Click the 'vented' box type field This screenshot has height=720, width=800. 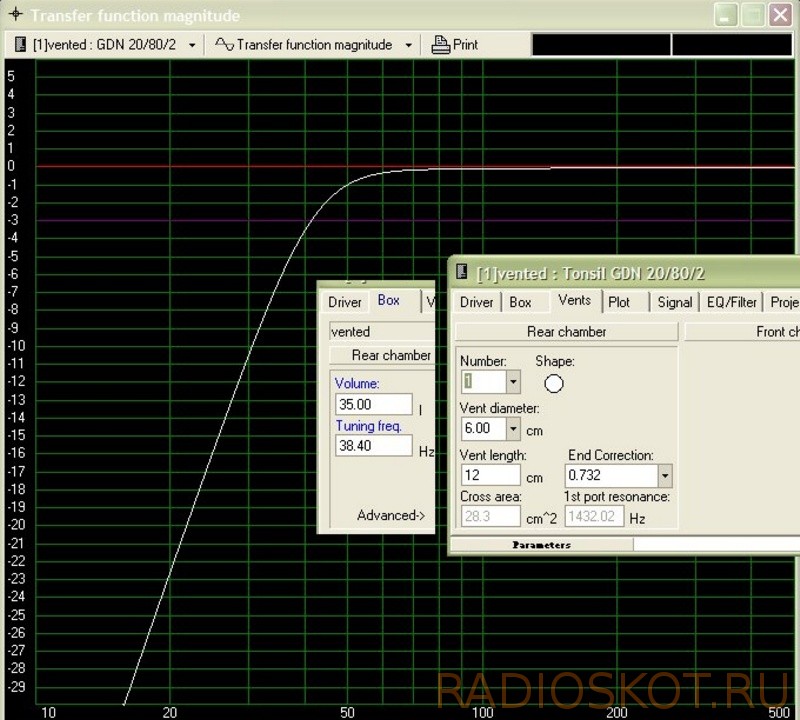(382, 332)
